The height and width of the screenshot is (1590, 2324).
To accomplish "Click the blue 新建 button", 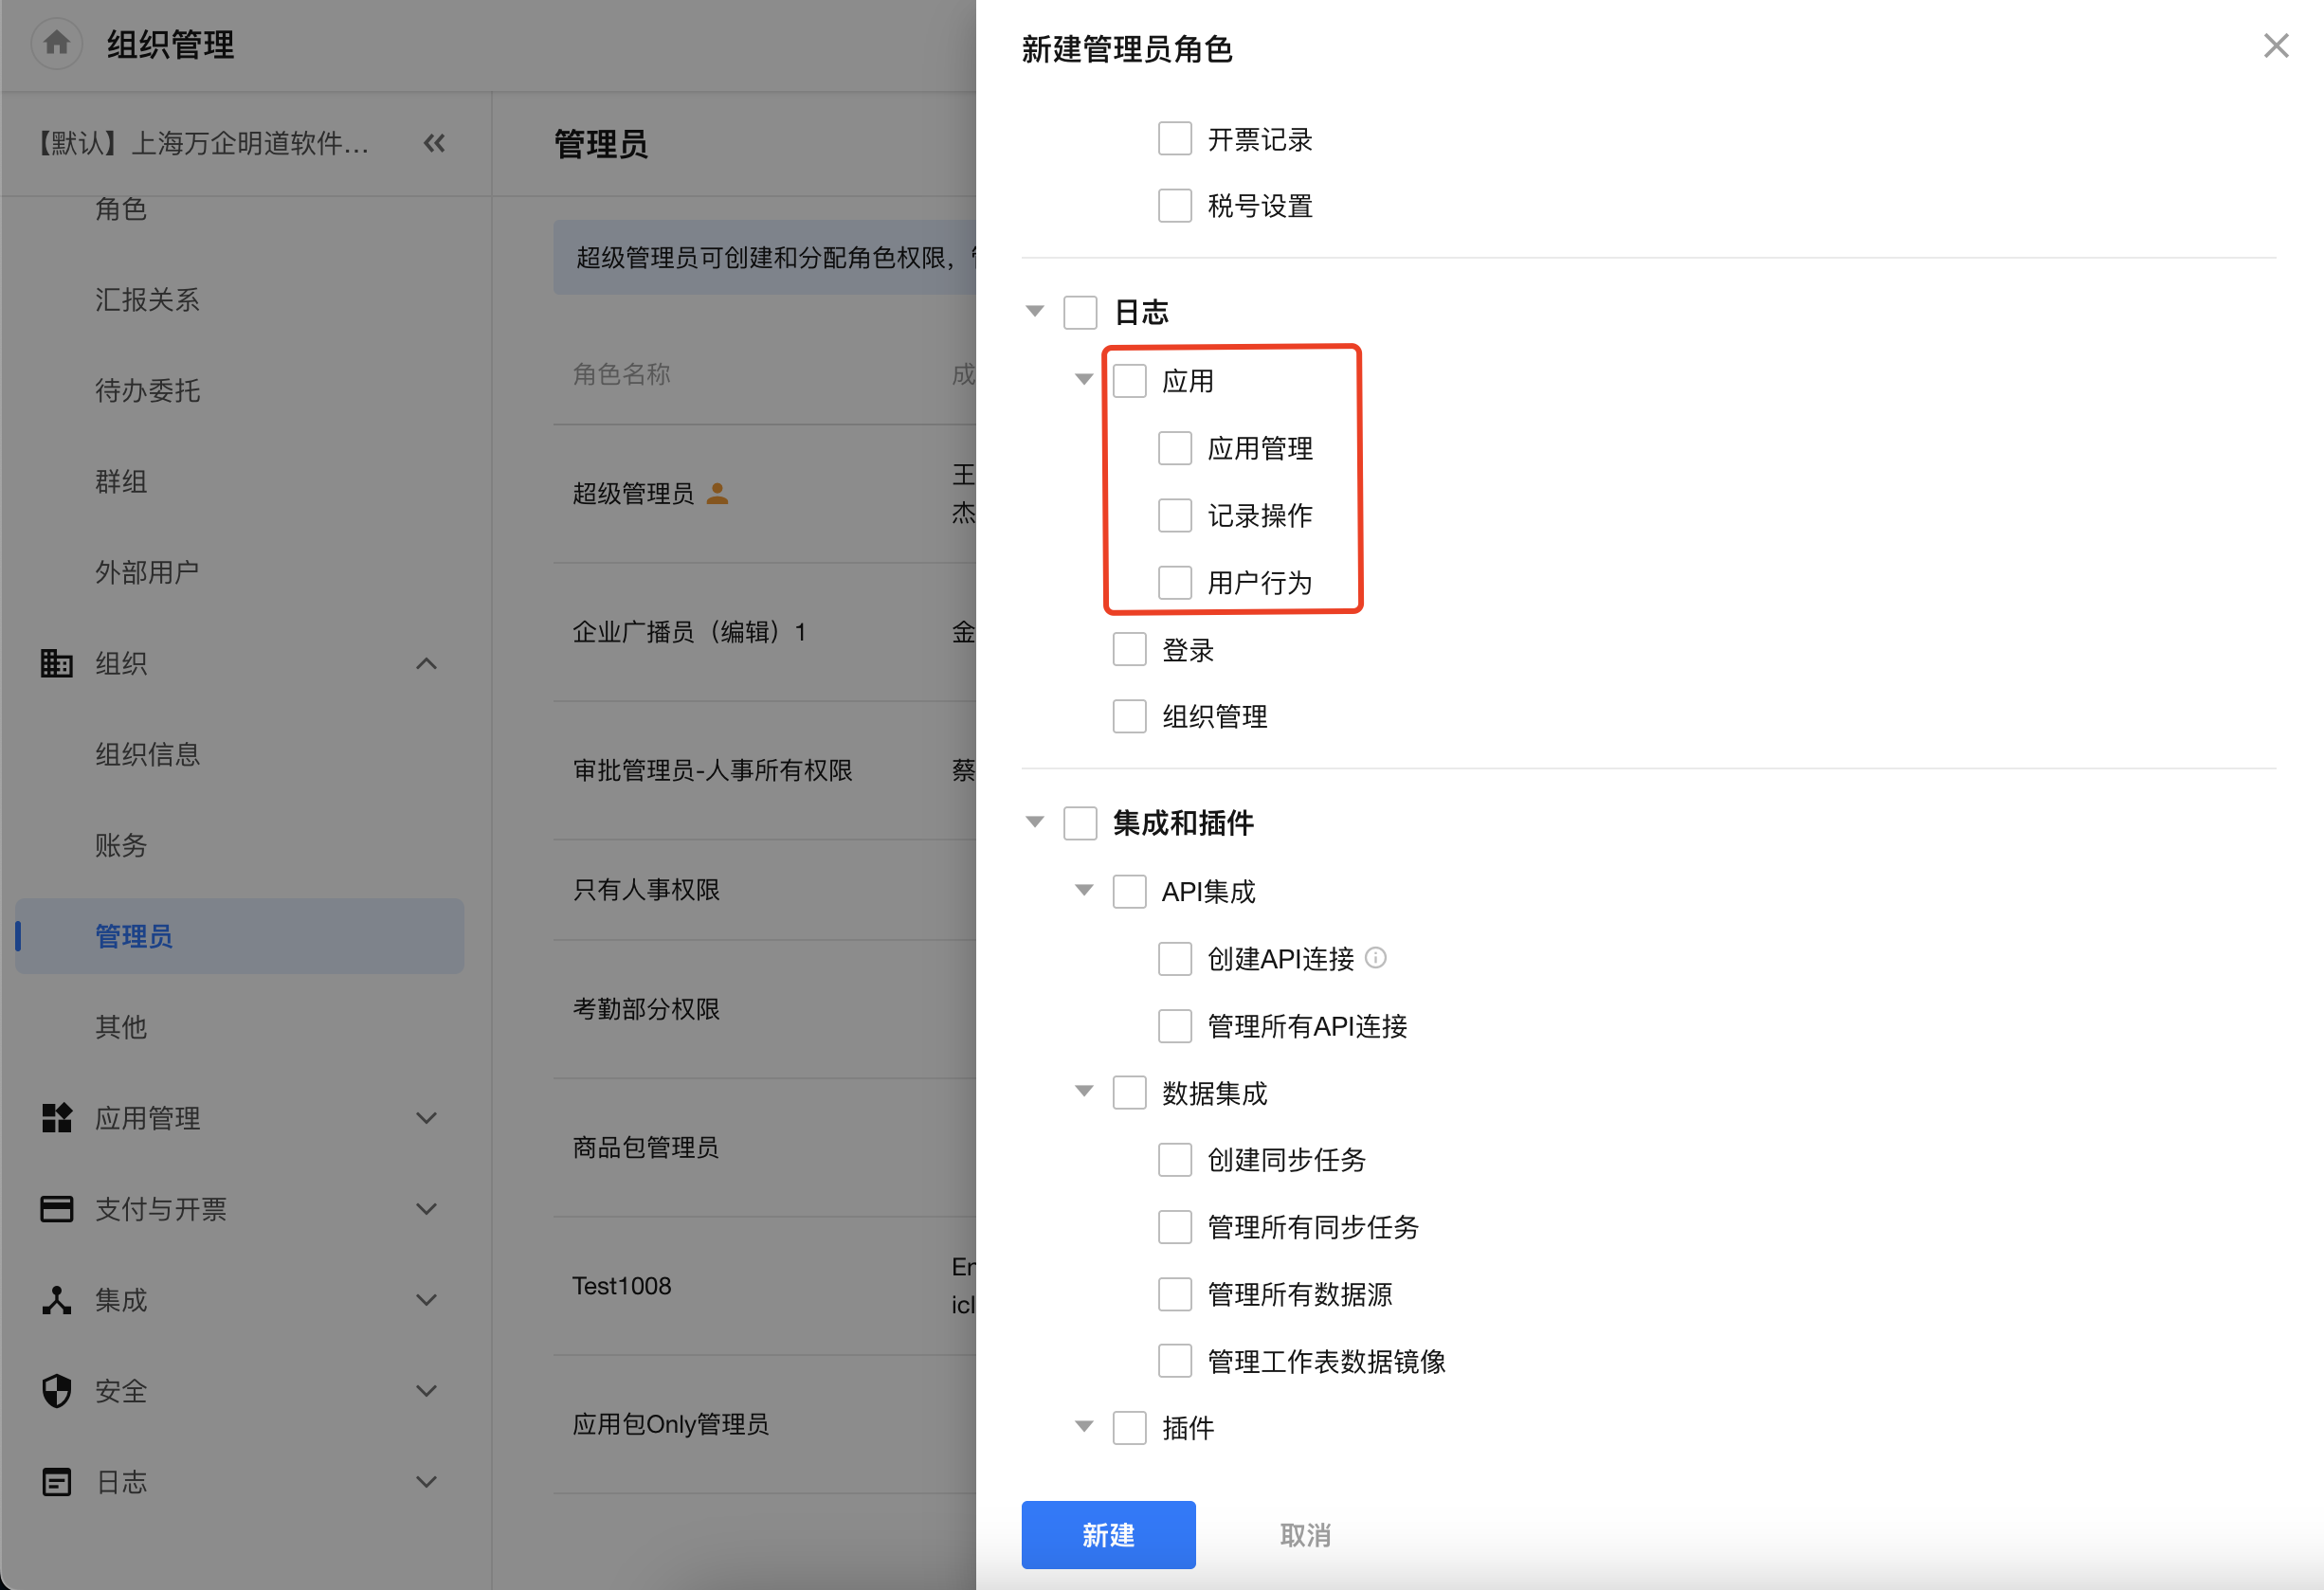I will pos(1108,1534).
